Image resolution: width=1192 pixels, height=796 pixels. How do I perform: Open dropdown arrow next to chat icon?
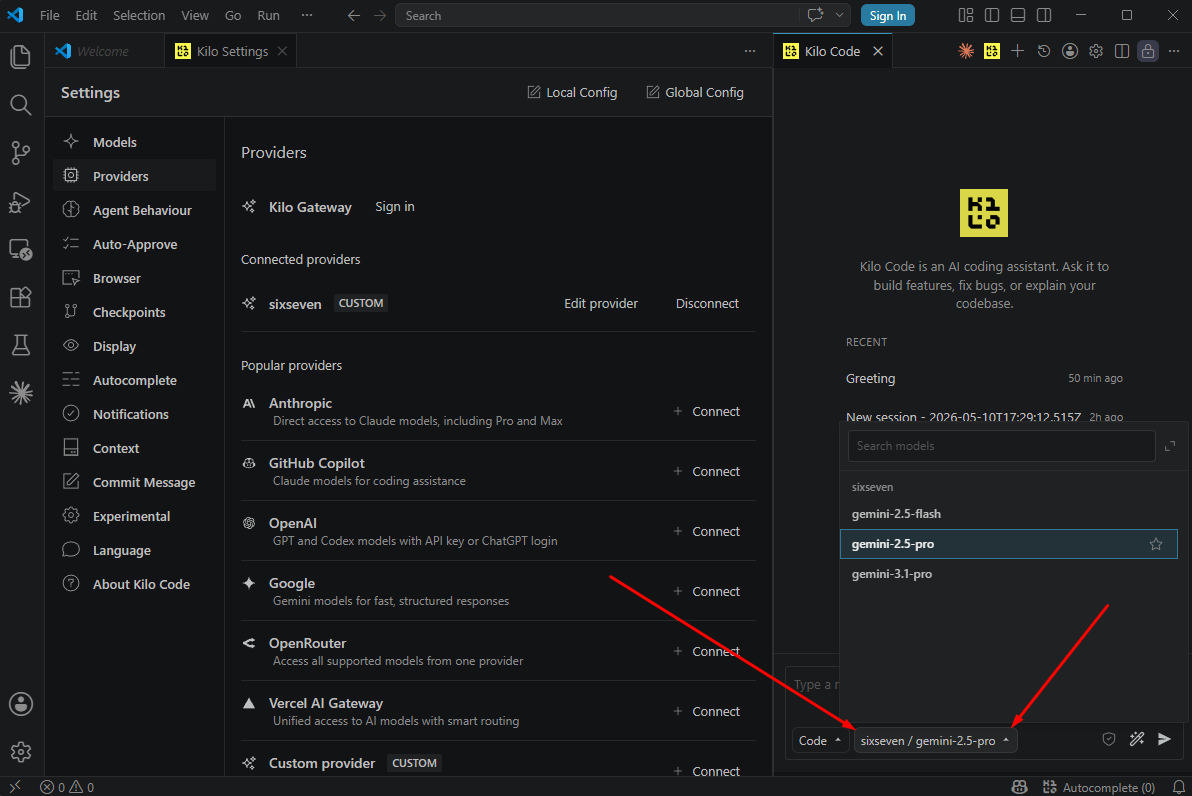click(839, 15)
